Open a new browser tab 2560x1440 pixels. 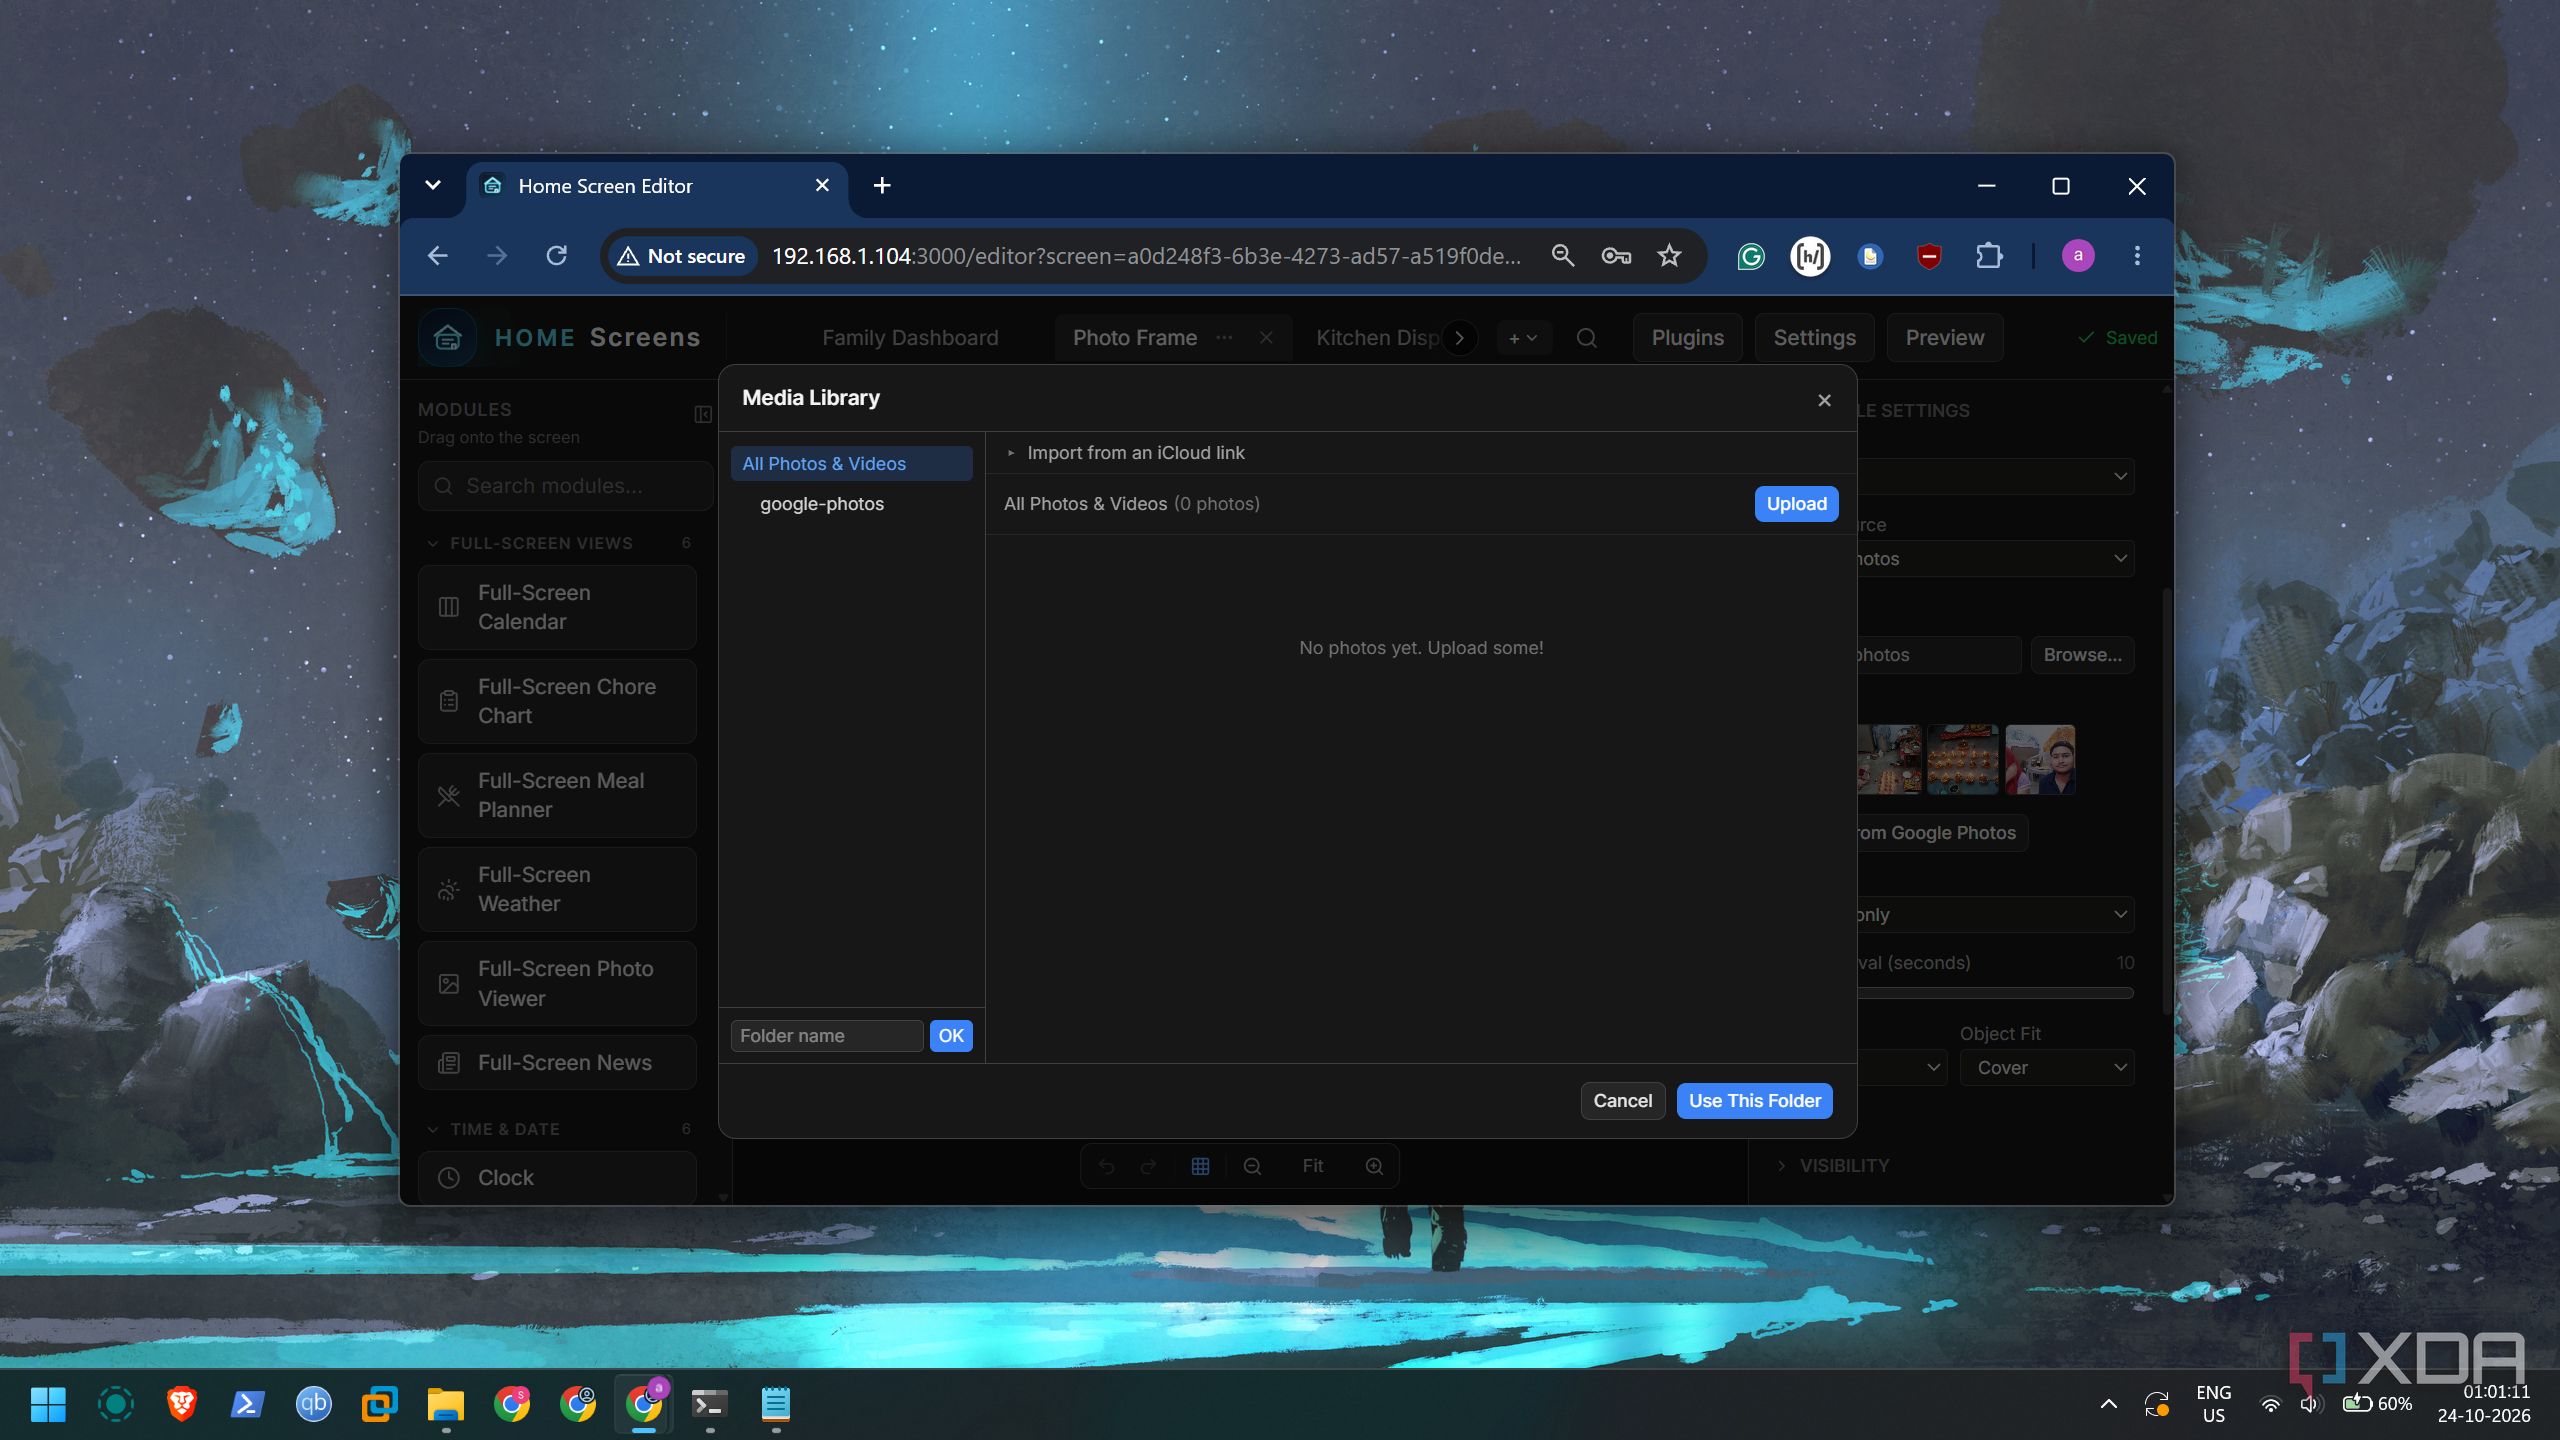881,186
